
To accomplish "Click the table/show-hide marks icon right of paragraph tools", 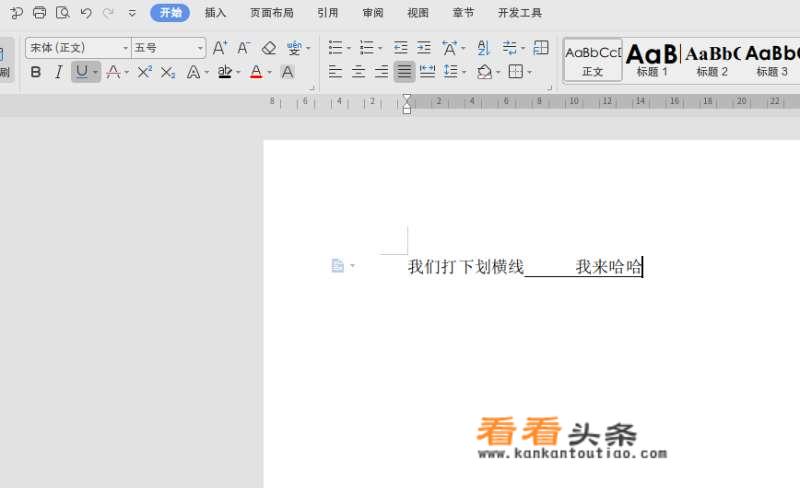I will [541, 48].
